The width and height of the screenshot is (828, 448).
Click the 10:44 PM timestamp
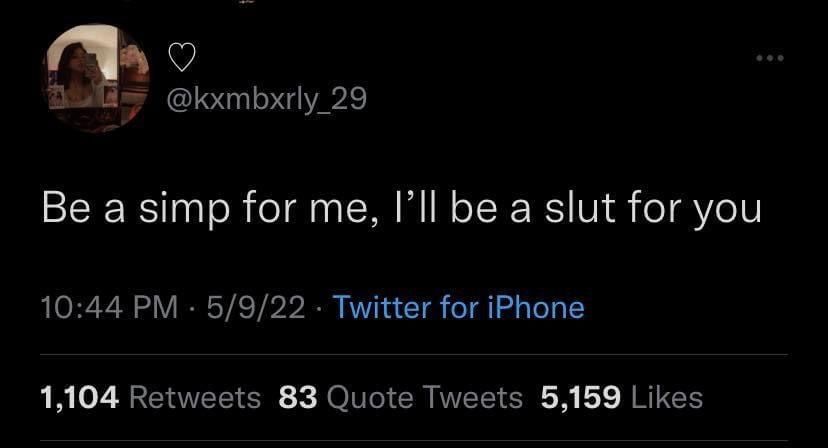[x=109, y=307]
